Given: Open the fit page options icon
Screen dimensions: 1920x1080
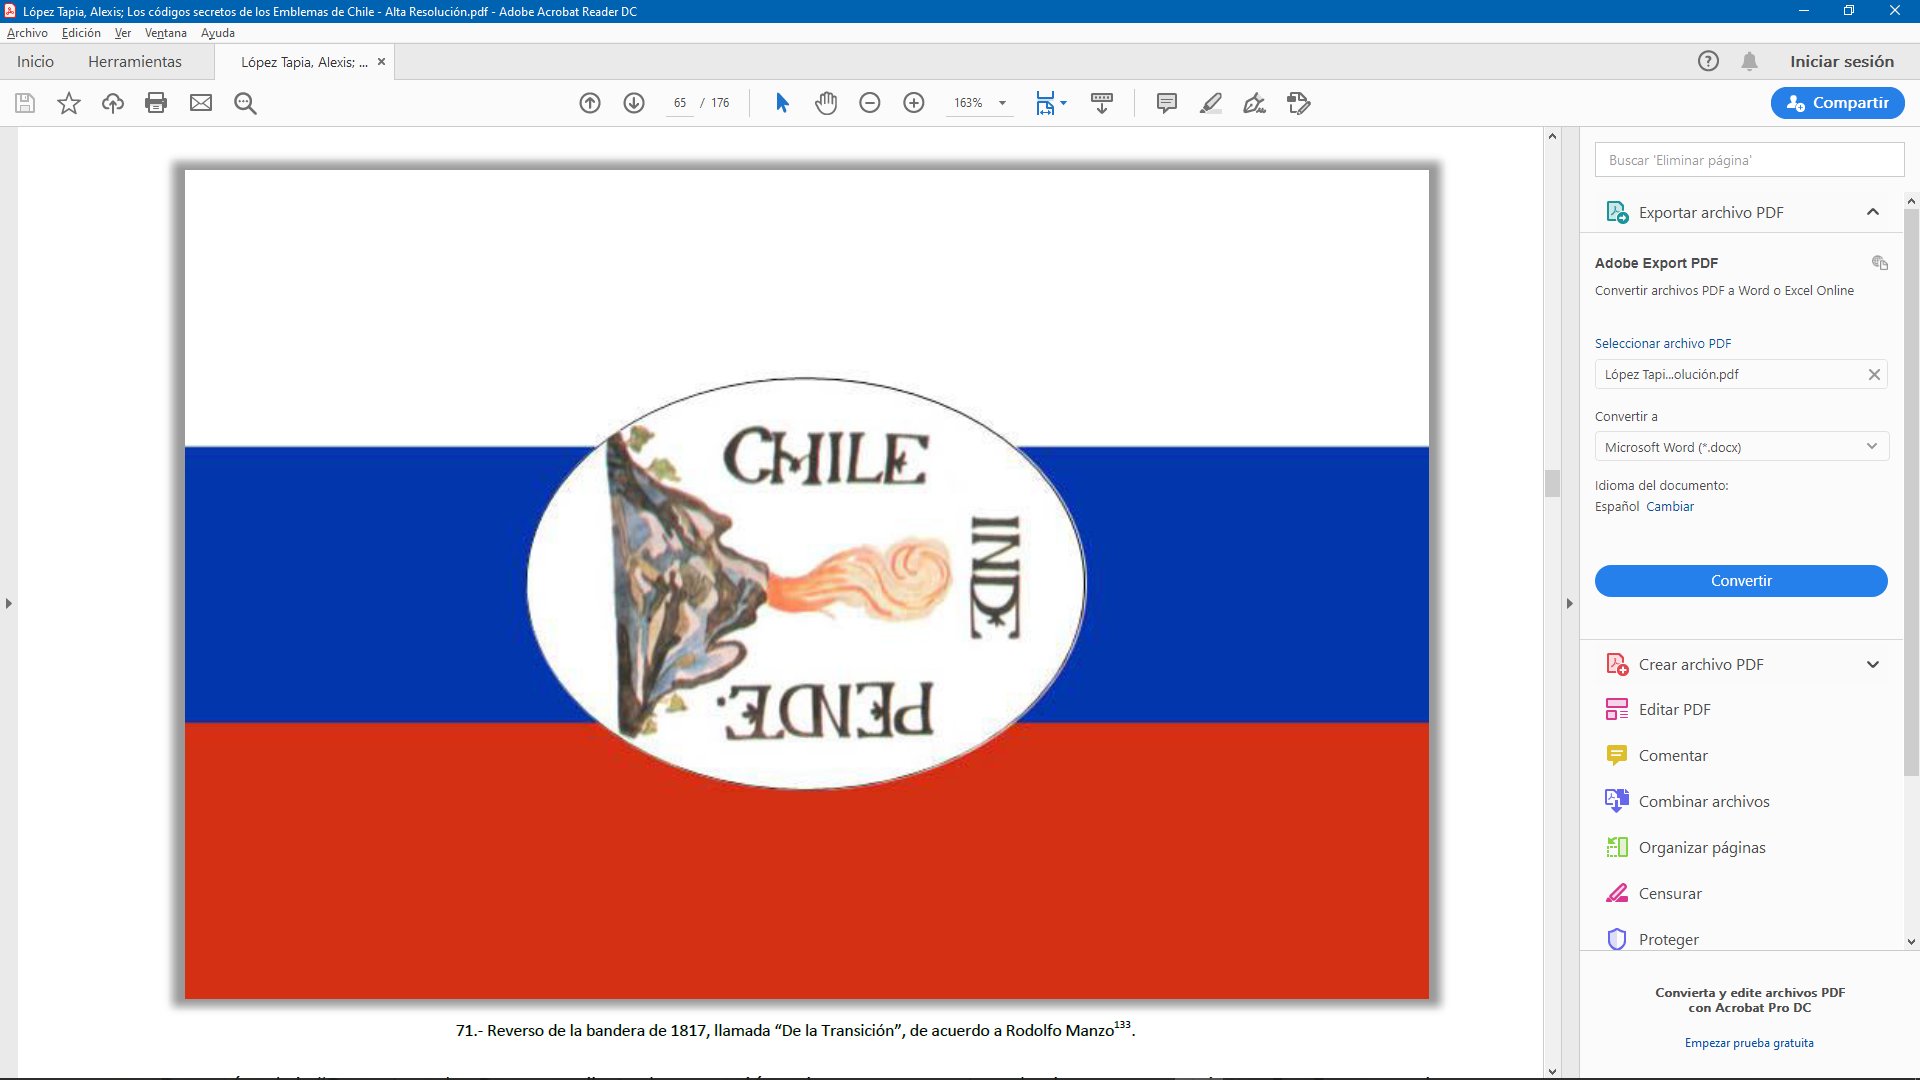Looking at the screenshot, I should pos(1051,103).
